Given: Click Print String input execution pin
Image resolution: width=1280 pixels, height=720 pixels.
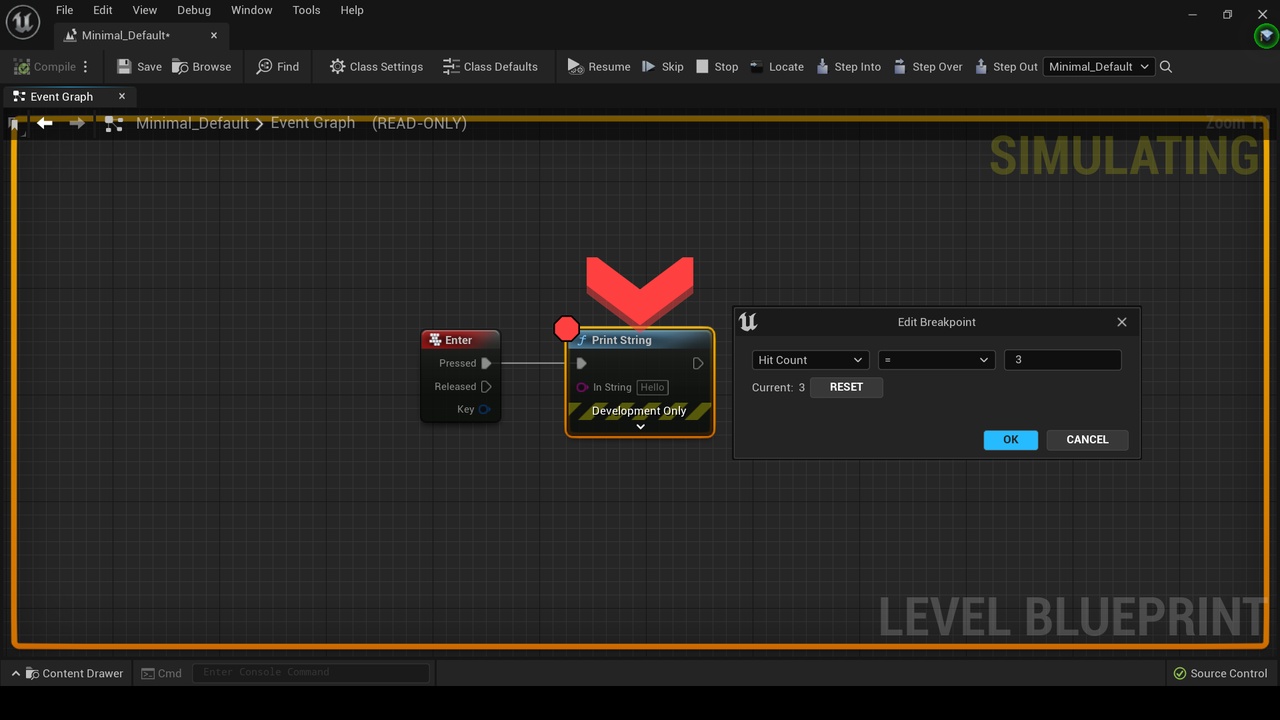Looking at the screenshot, I should click(x=582, y=363).
